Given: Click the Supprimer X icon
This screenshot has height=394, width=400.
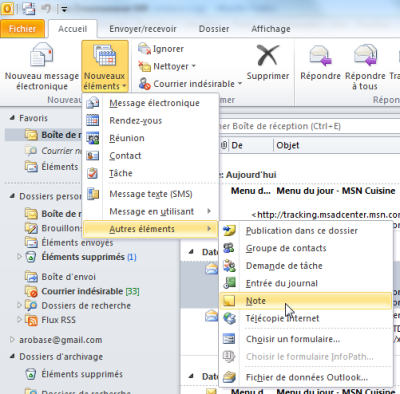Looking at the screenshot, I should [268, 55].
